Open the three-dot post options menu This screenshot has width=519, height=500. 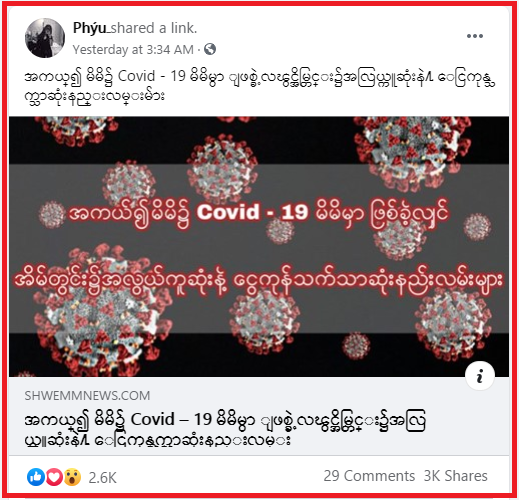coord(475,36)
